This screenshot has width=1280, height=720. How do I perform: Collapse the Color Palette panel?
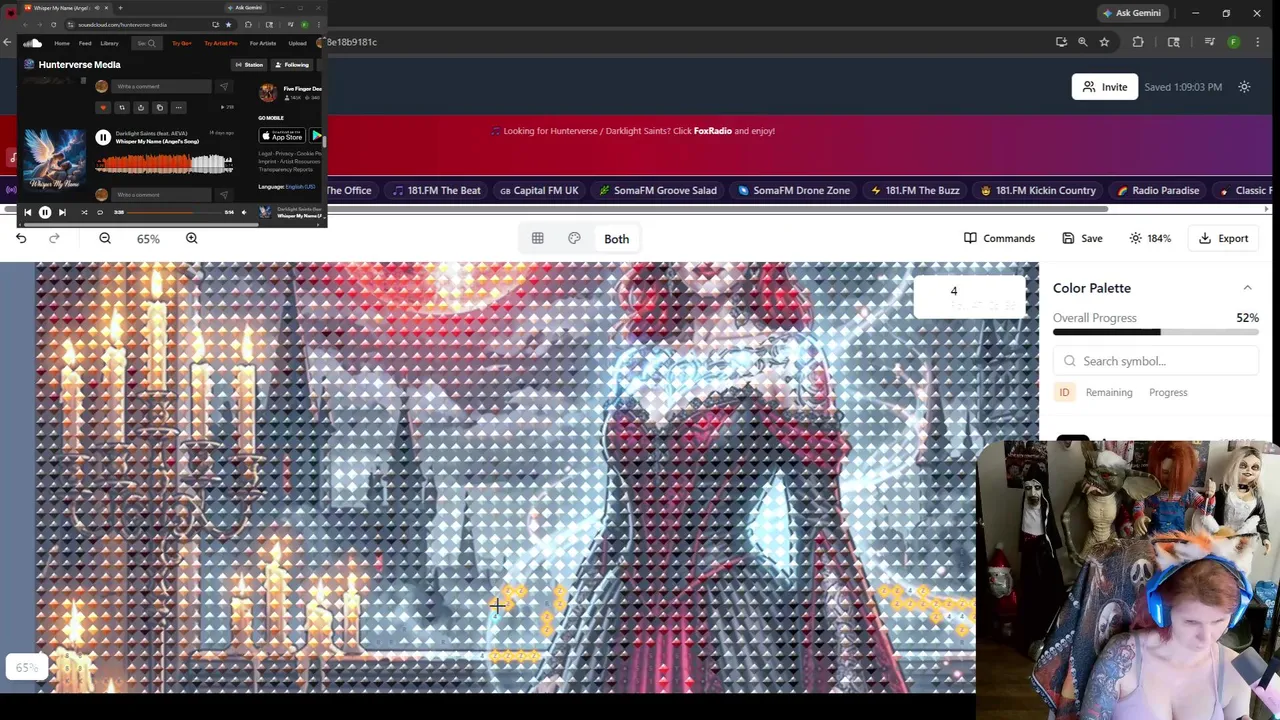(1247, 288)
